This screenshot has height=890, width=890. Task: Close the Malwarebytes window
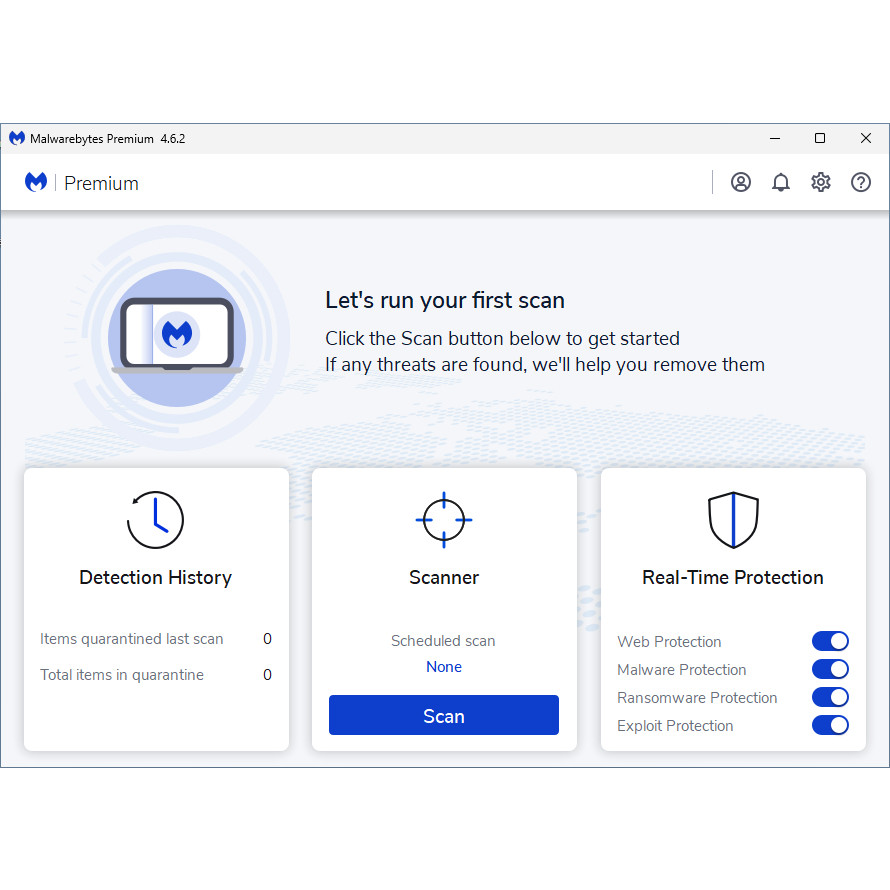866,138
